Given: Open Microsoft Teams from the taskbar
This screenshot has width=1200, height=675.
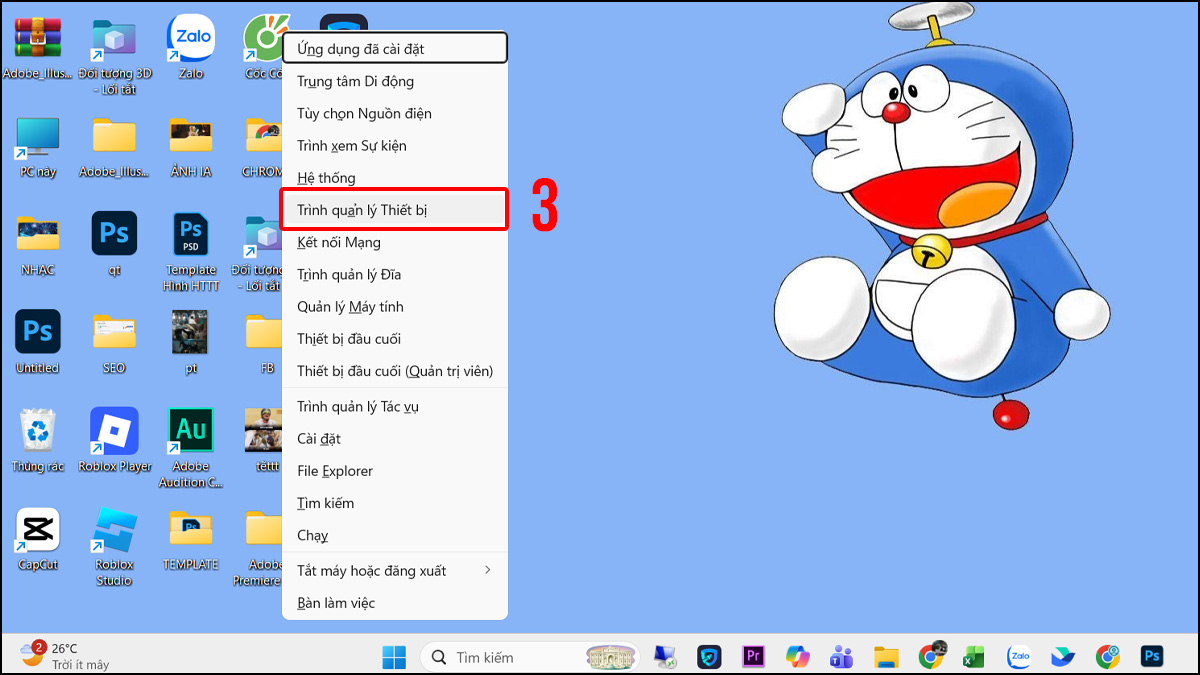Looking at the screenshot, I should 840,657.
